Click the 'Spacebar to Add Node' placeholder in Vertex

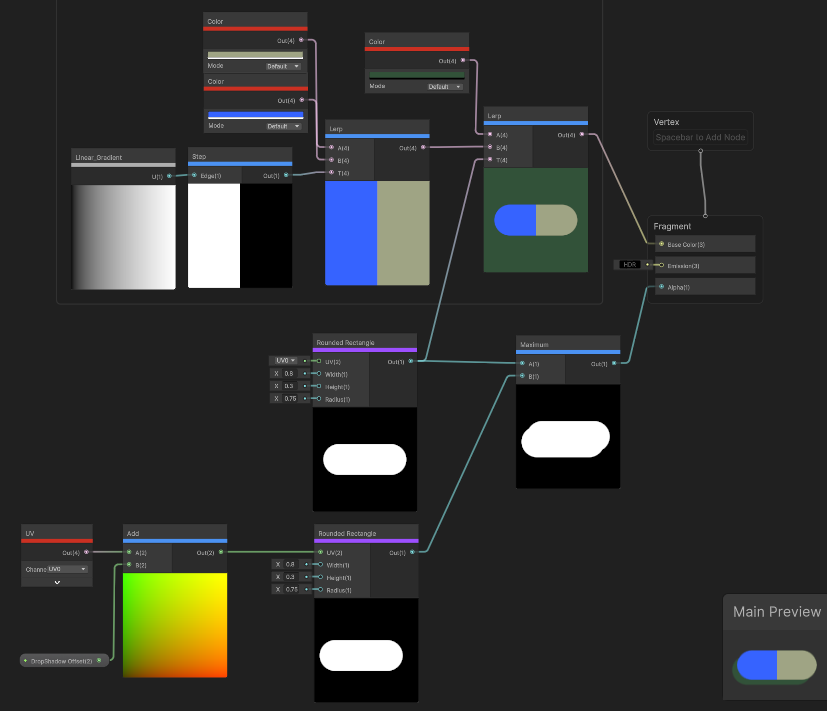700,137
